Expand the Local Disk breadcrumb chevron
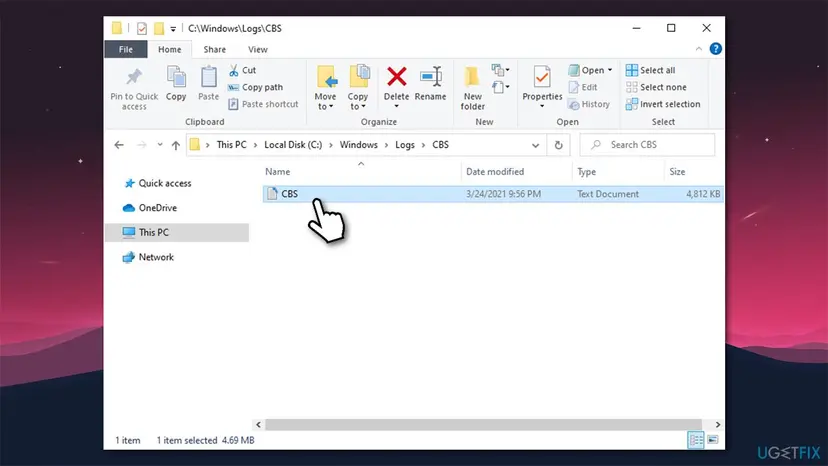Screen dimensions: 828x466 tap(331, 145)
